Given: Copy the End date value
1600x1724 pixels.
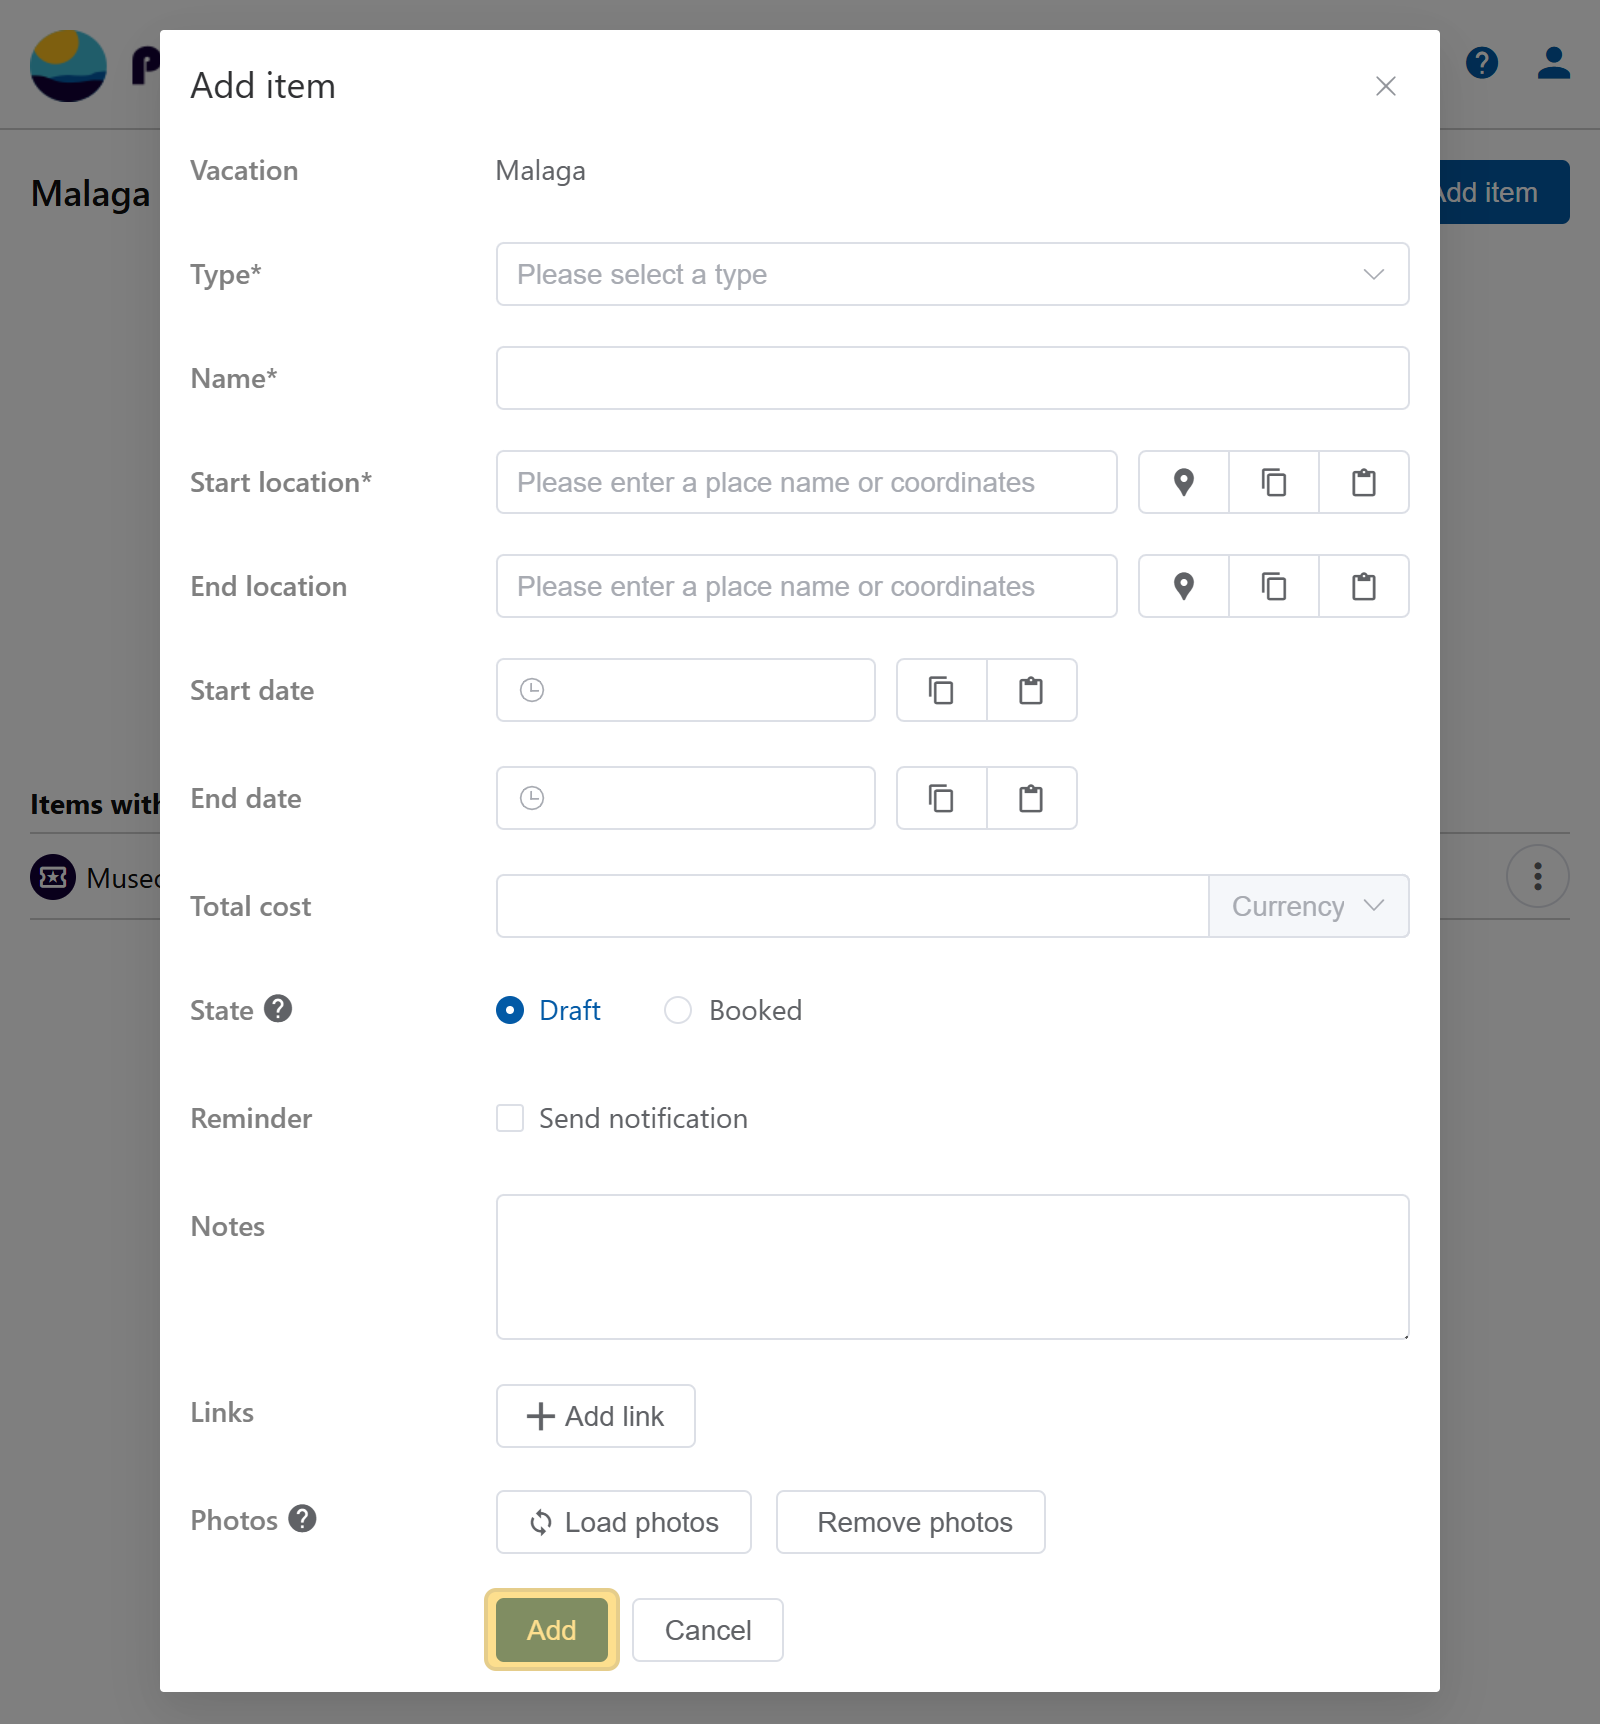Looking at the screenshot, I should (941, 798).
